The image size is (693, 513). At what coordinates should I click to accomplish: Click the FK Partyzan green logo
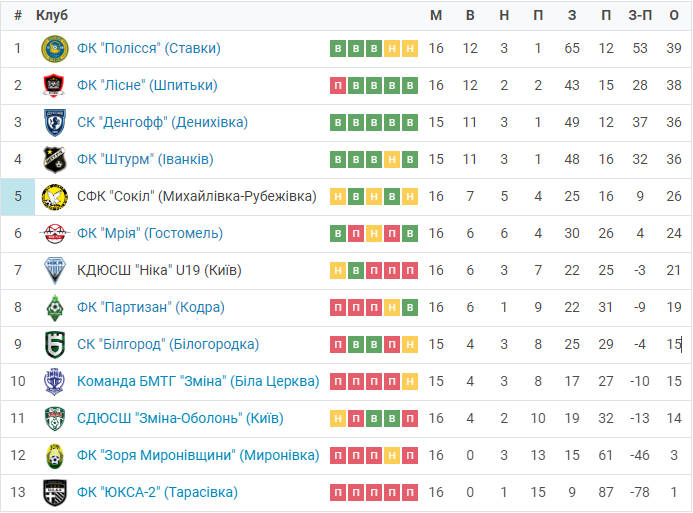tap(54, 308)
